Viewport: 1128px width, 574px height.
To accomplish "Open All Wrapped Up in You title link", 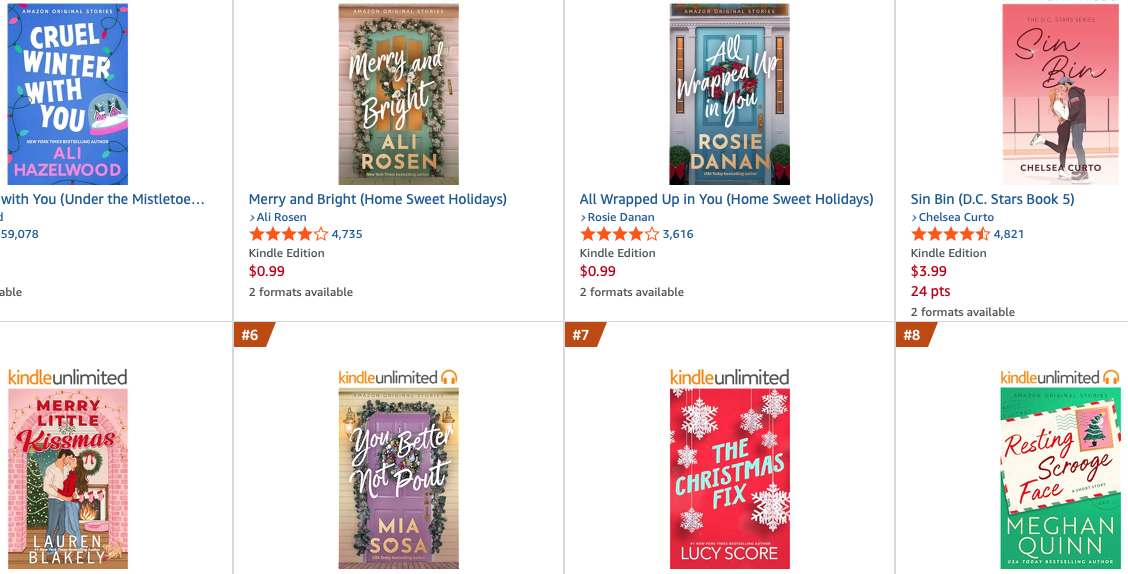I will [x=726, y=199].
